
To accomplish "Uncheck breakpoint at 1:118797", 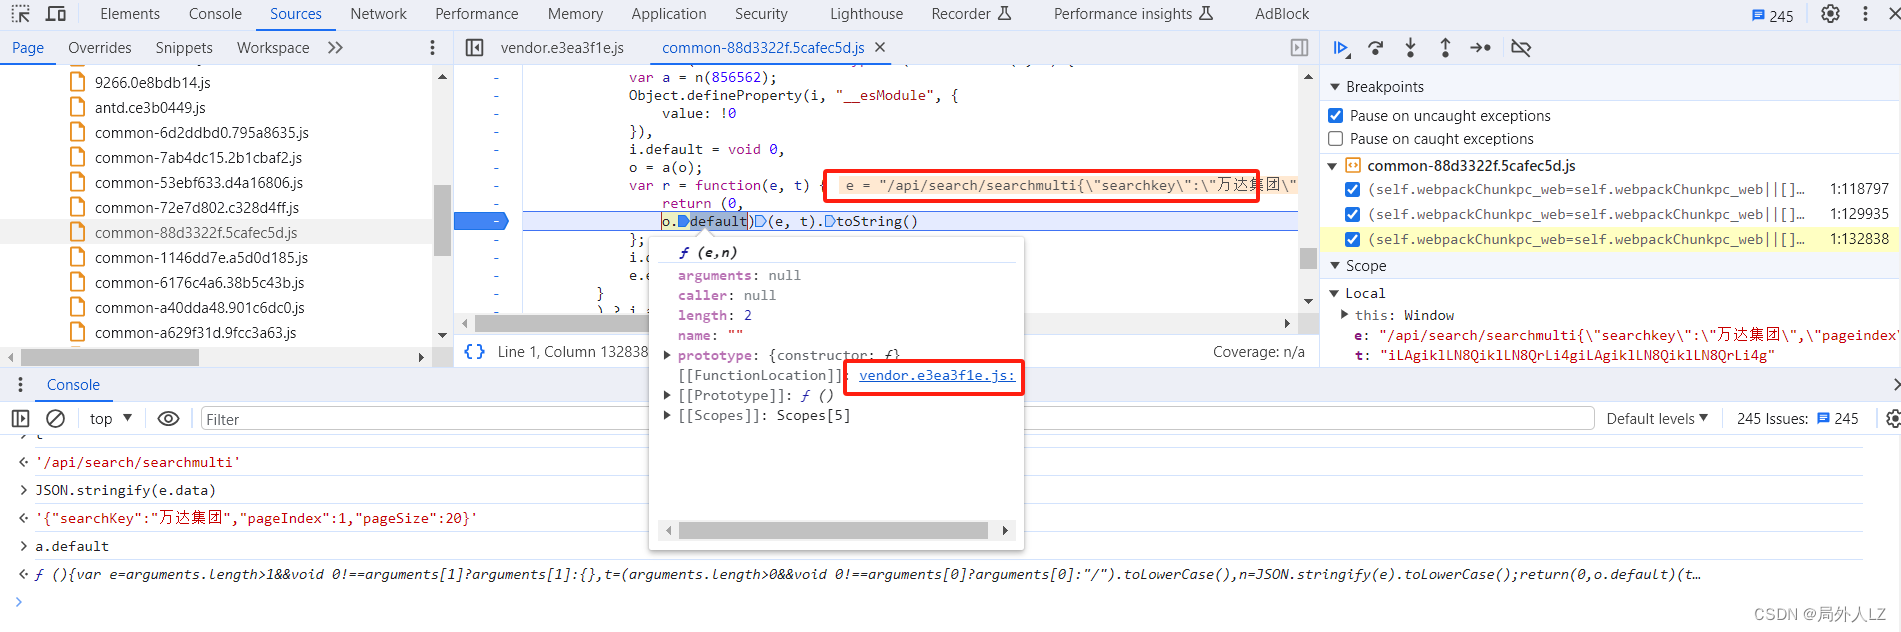I will pyautogui.click(x=1352, y=189).
